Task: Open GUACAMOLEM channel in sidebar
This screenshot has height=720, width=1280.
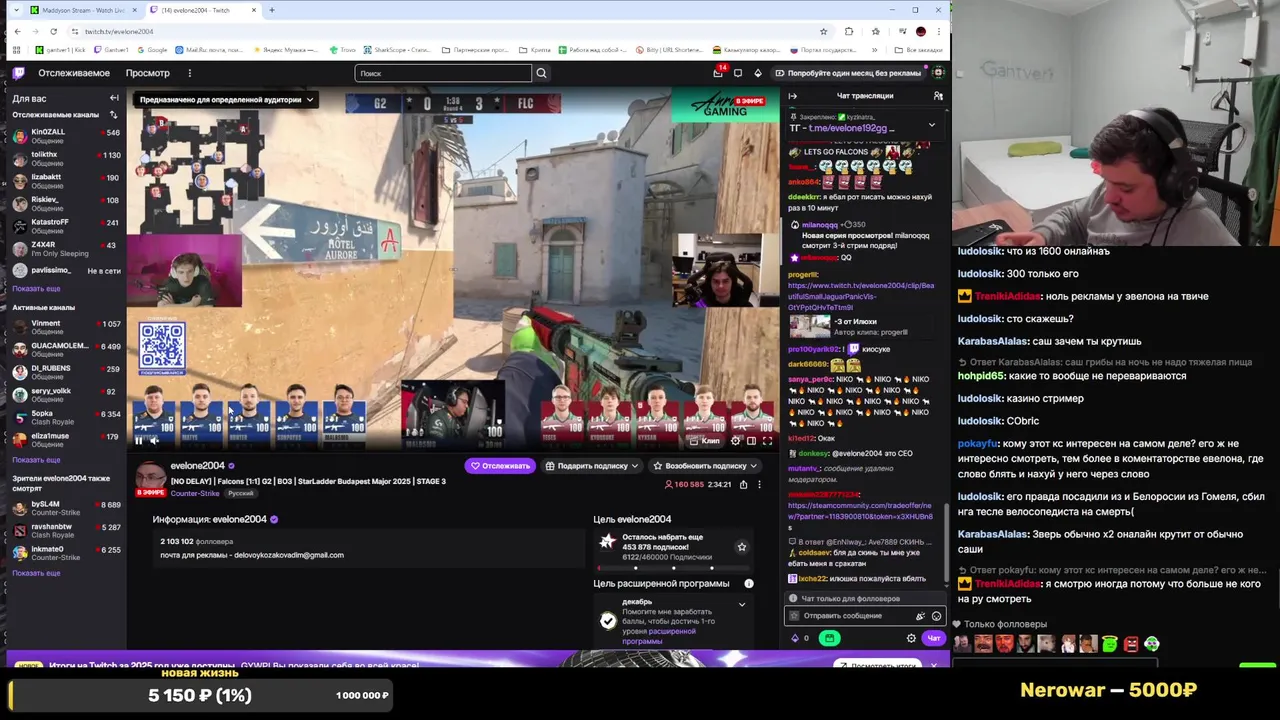Action: pyautogui.click(x=64, y=349)
